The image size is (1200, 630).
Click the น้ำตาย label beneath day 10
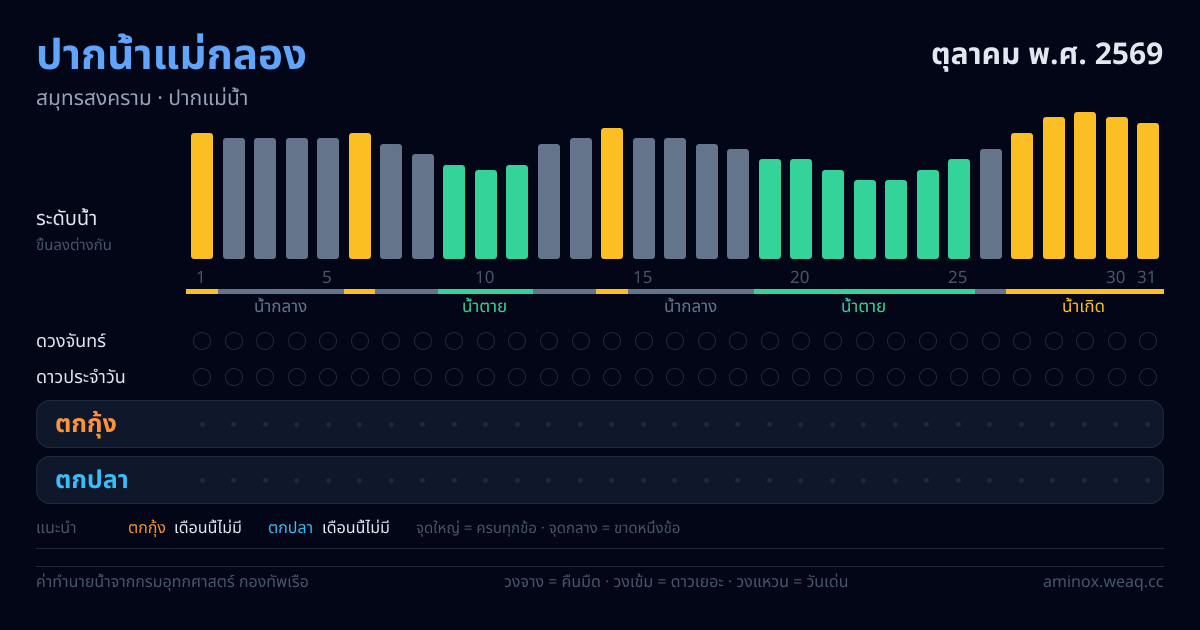point(484,306)
